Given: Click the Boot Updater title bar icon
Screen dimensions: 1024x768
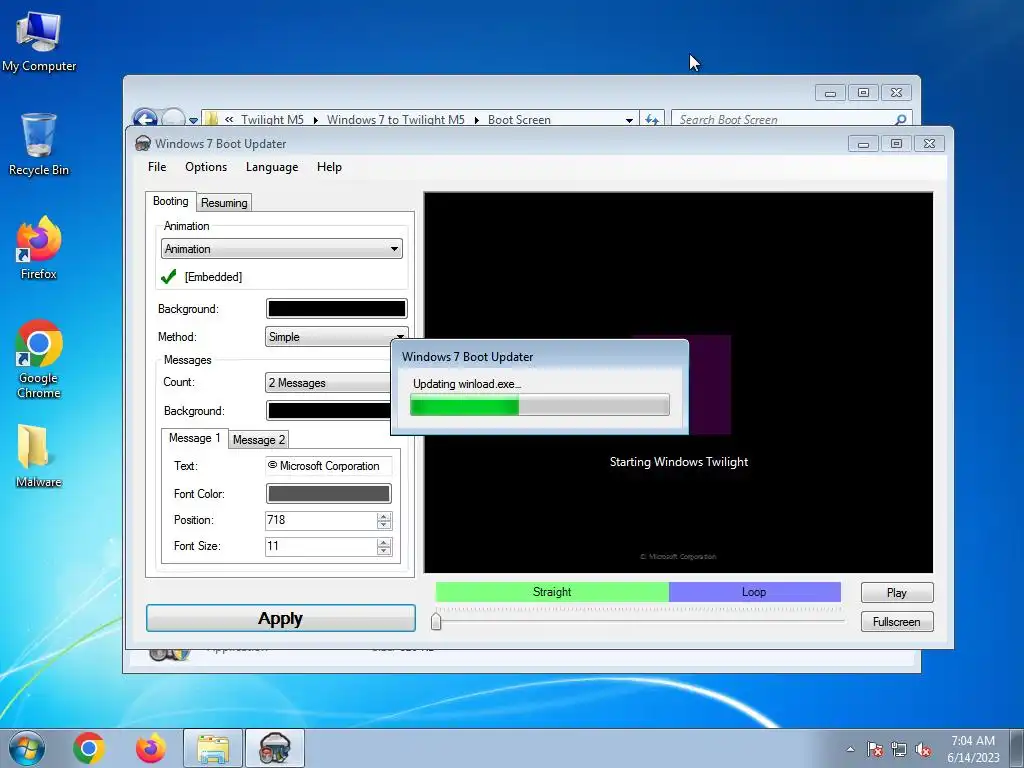Looking at the screenshot, I should (x=143, y=144).
